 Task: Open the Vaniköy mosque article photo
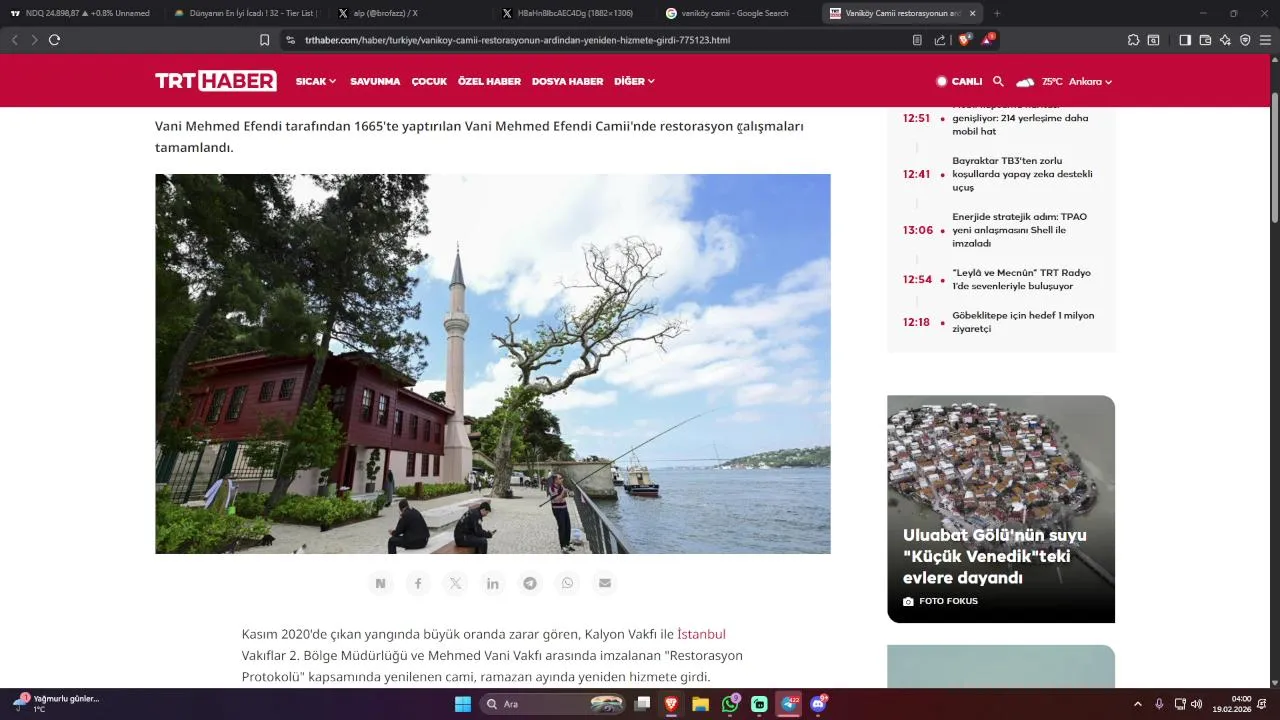coord(492,364)
